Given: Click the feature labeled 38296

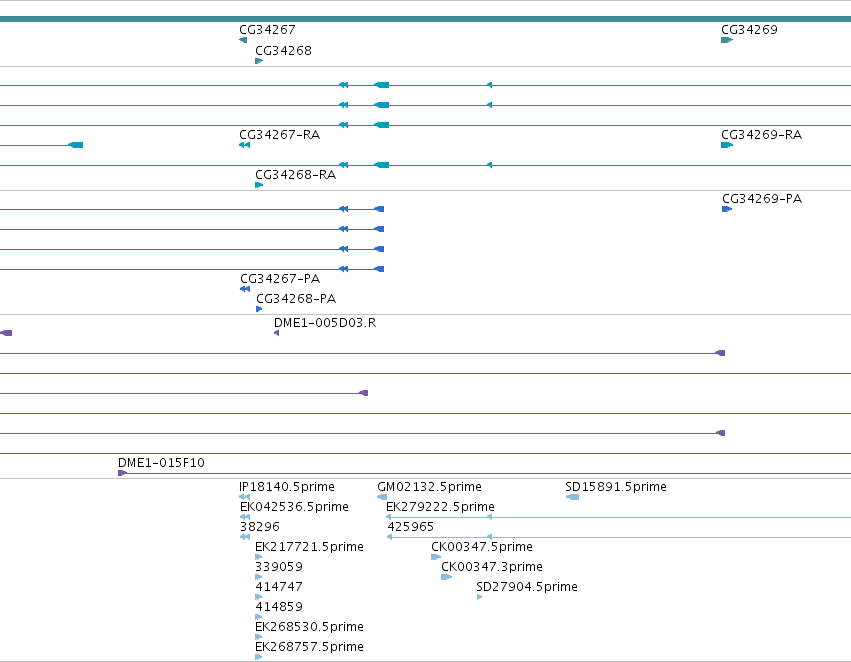Looking at the screenshot, I should coord(245,537).
